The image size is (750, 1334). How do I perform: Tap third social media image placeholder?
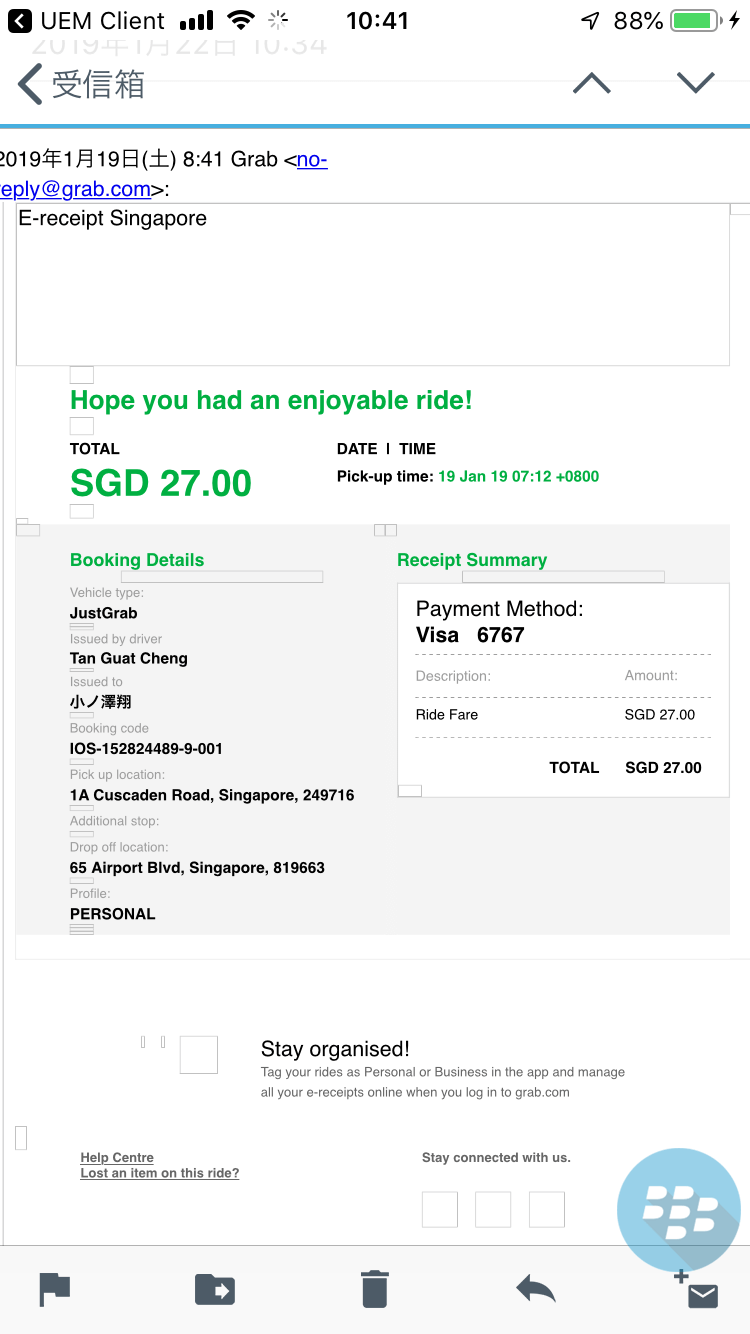coord(547,1209)
